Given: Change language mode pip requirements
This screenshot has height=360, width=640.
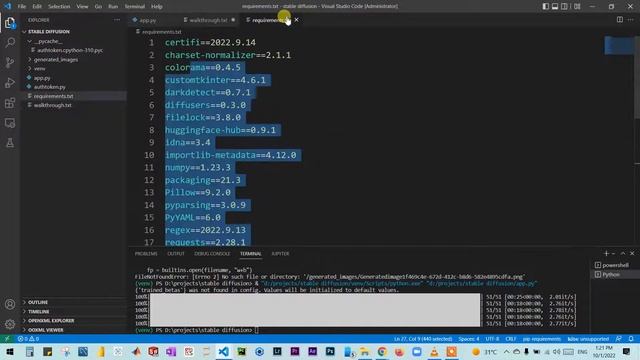Looking at the screenshot, I should 542,339.
